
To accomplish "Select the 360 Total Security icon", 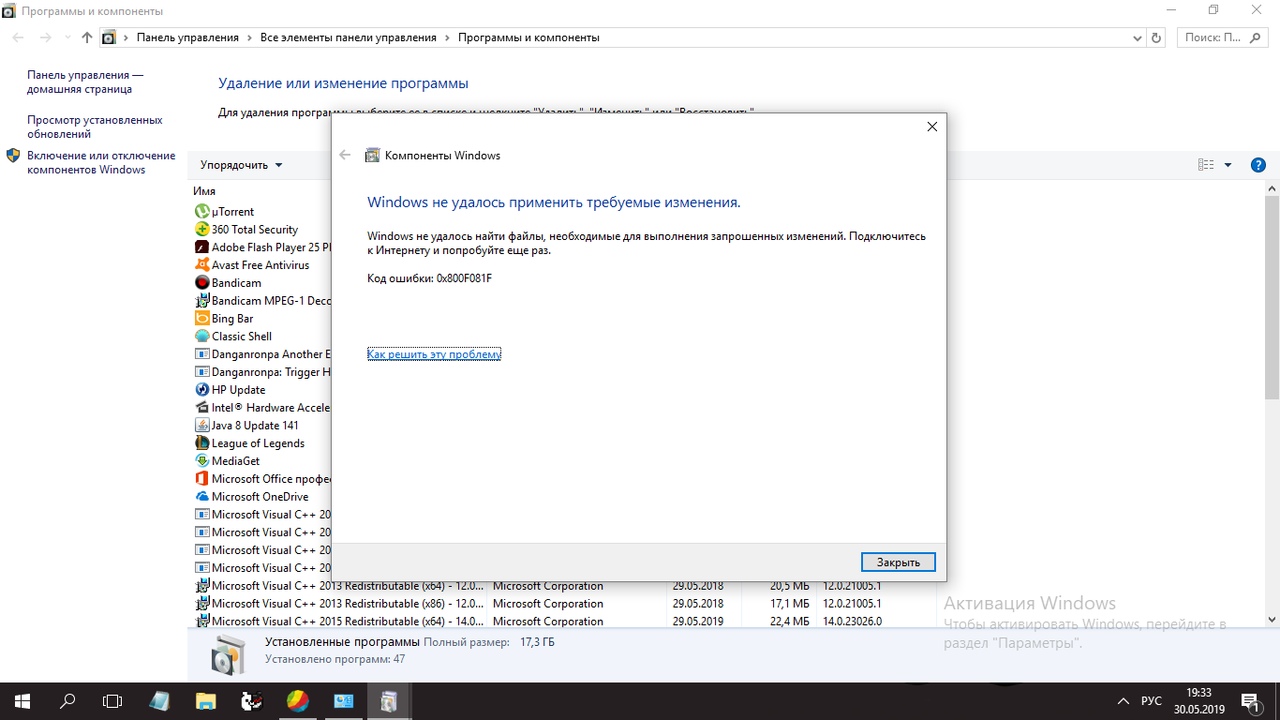I will point(203,230).
